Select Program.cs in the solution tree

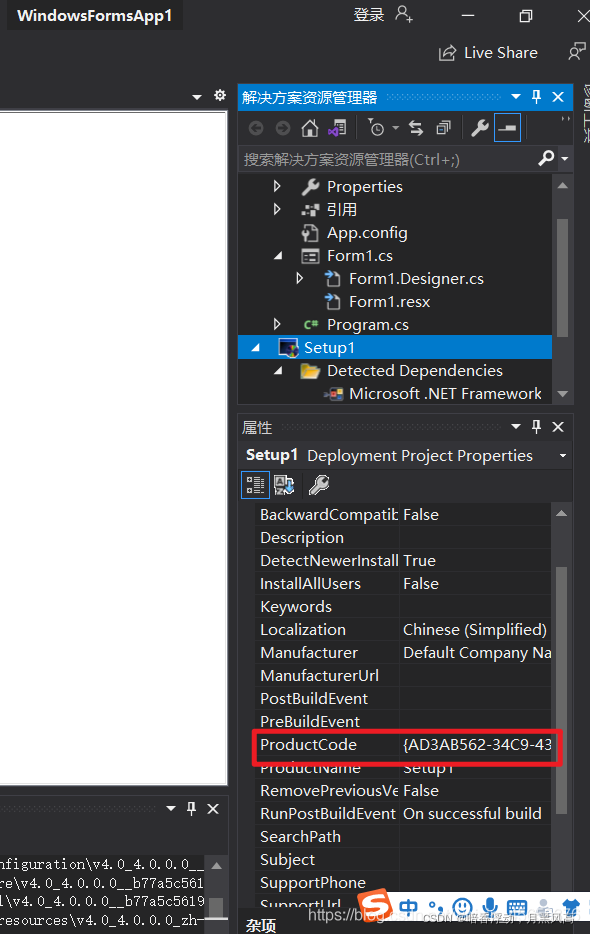point(368,325)
